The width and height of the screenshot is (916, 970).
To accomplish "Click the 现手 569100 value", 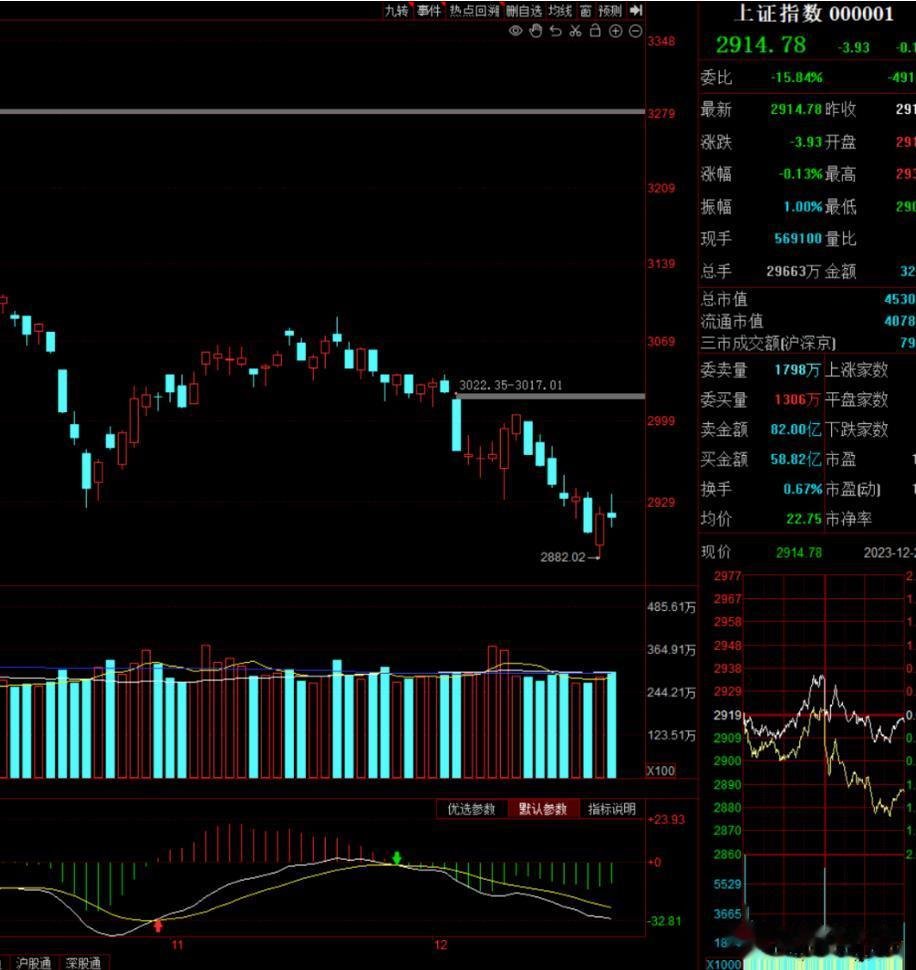I will [x=798, y=239].
